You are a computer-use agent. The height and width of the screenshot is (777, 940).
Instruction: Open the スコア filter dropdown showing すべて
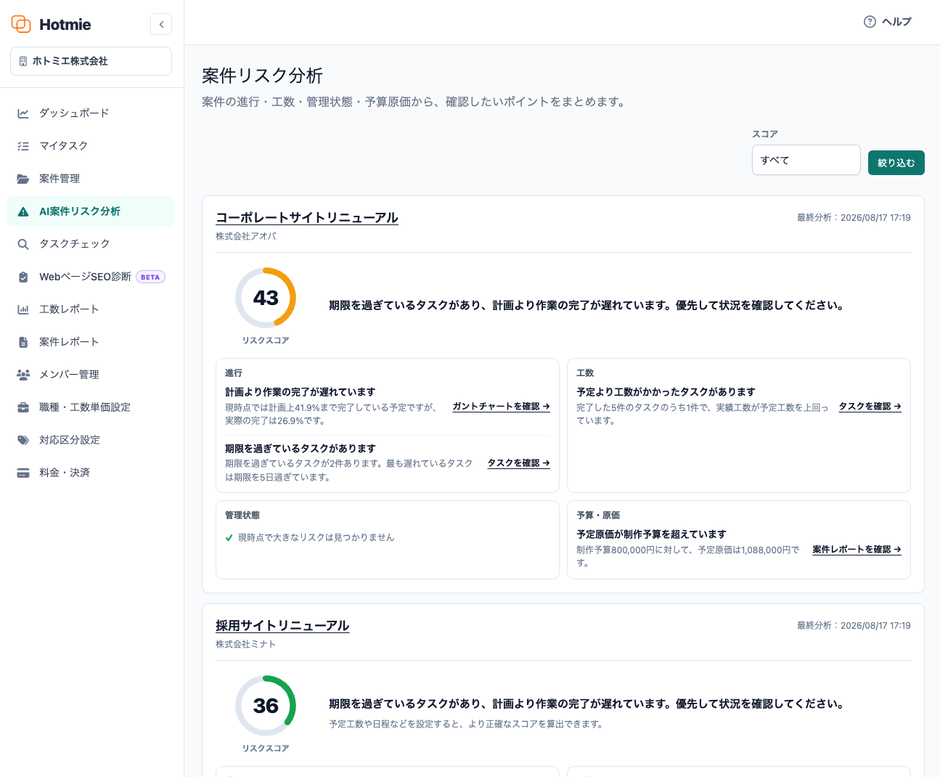pos(806,160)
